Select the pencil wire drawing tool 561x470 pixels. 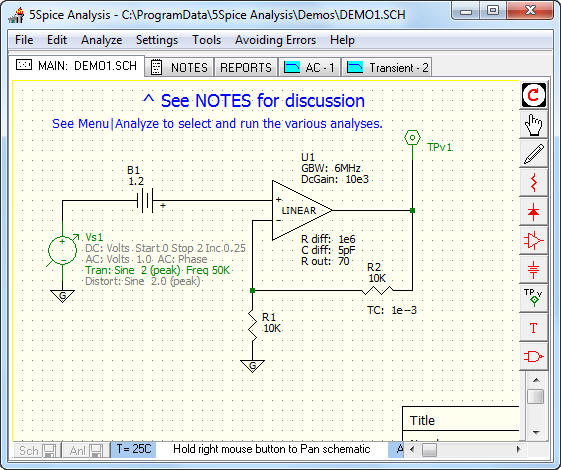pyautogui.click(x=533, y=154)
